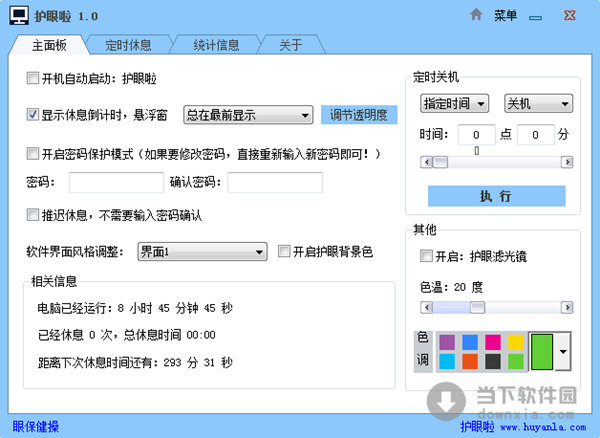This screenshot has width=600, height=438.
Task: Toggle 开启护眼背景色 checkbox
Action: [x=284, y=251]
